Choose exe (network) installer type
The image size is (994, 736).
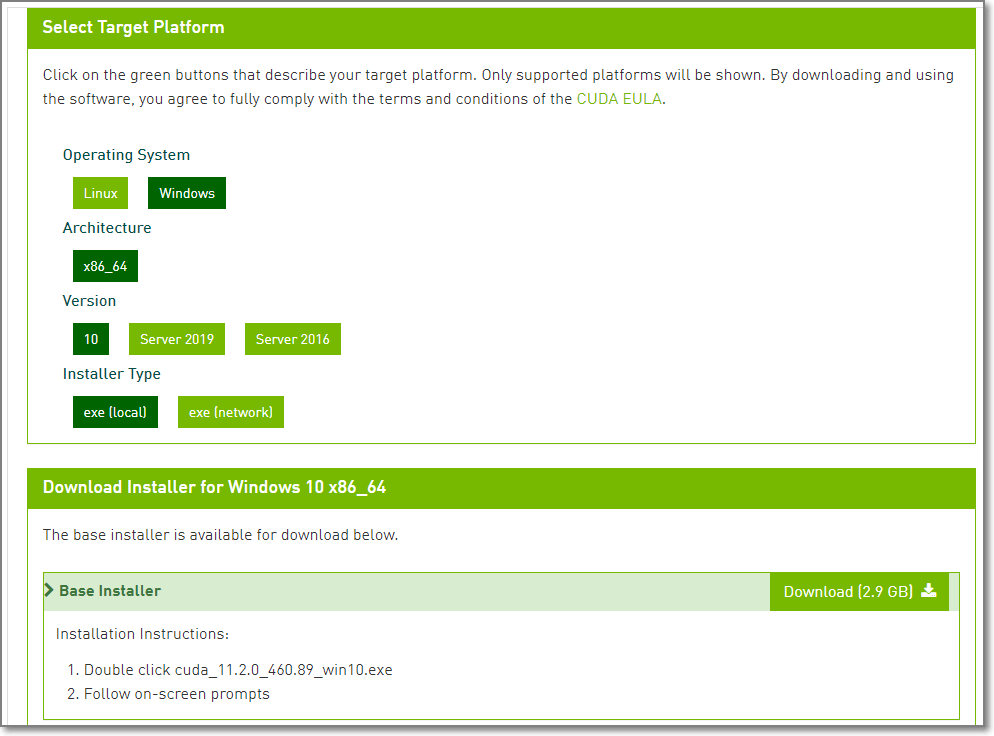pyautogui.click(x=231, y=412)
